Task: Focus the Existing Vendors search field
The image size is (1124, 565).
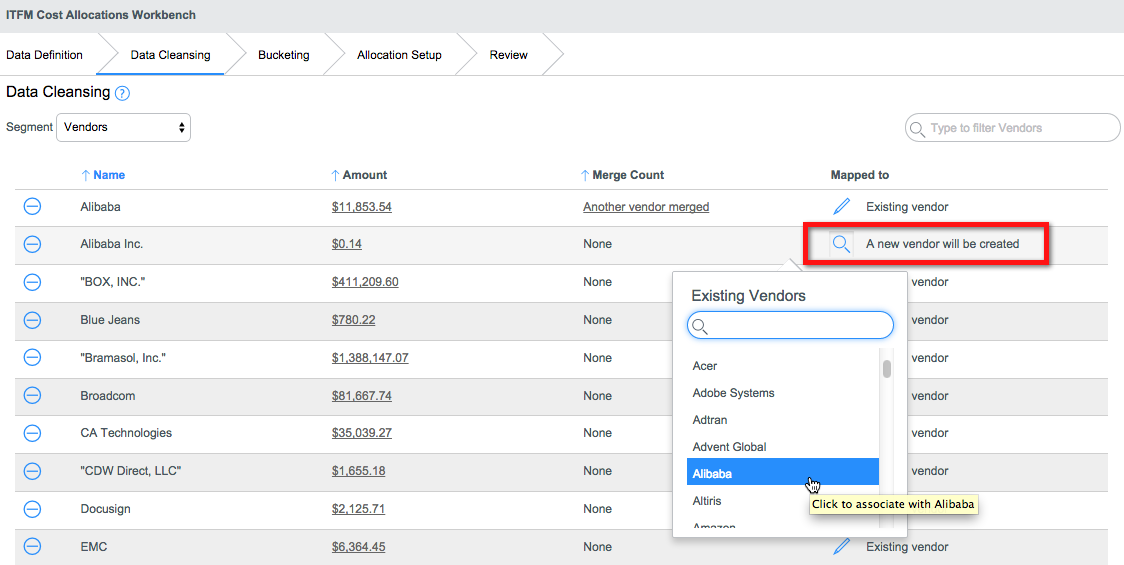Action: coord(791,326)
